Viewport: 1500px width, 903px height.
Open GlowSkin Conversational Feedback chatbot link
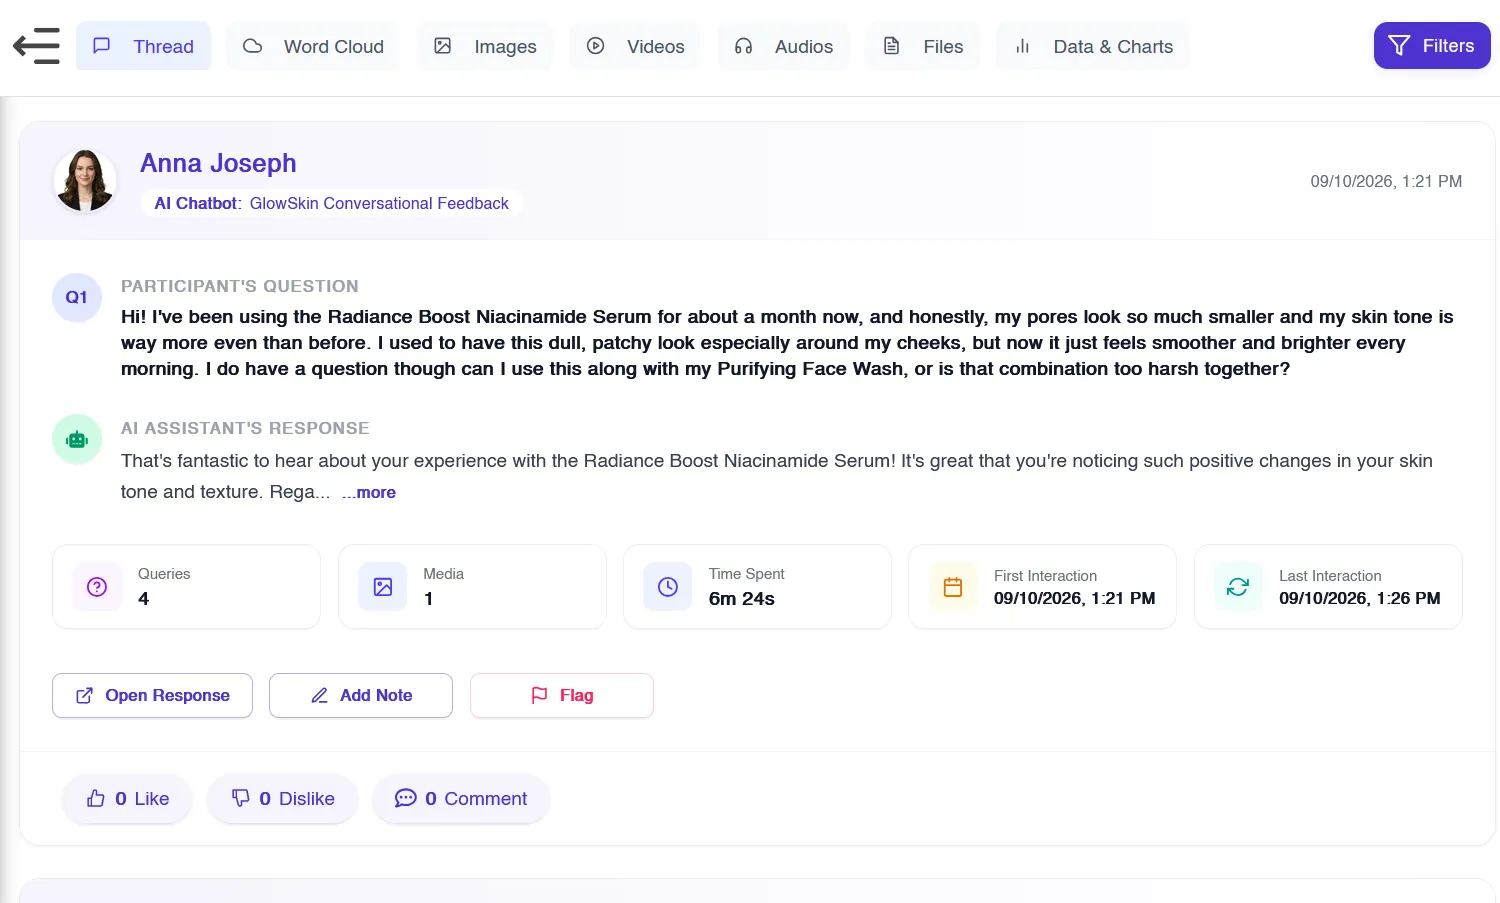[x=379, y=203]
